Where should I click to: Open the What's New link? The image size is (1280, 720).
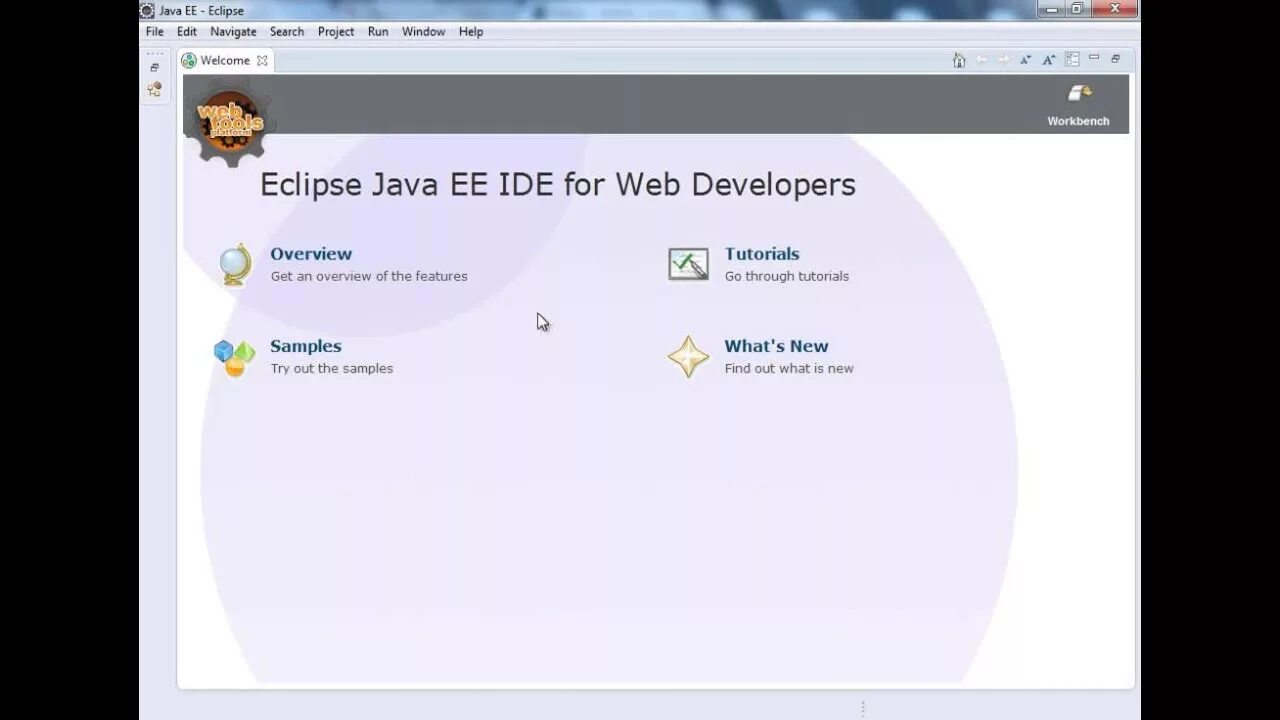[776, 346]
